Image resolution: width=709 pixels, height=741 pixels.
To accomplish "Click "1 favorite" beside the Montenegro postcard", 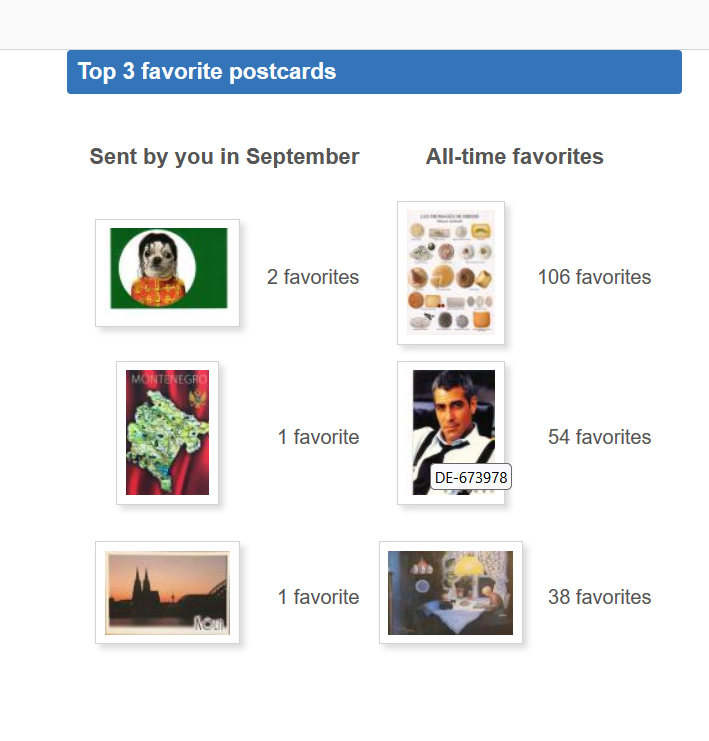I will tap(318, 437).
